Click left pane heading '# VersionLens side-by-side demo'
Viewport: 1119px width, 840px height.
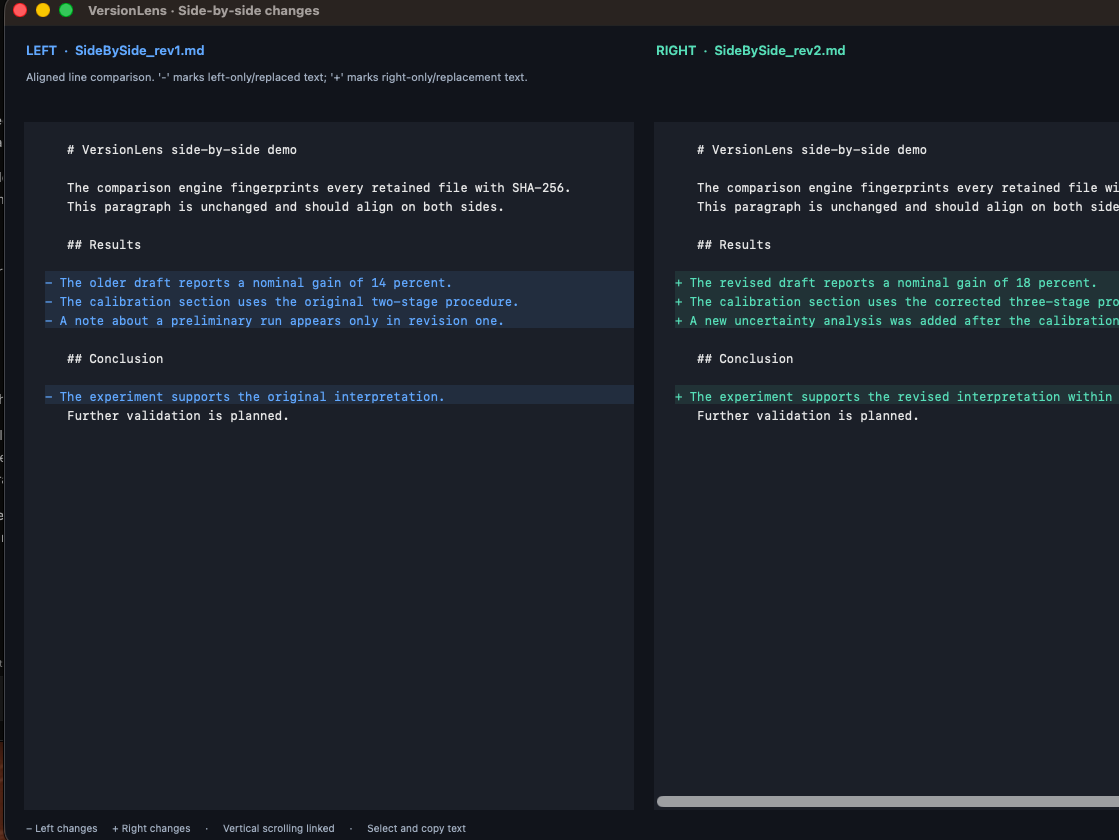pos(182,150)
